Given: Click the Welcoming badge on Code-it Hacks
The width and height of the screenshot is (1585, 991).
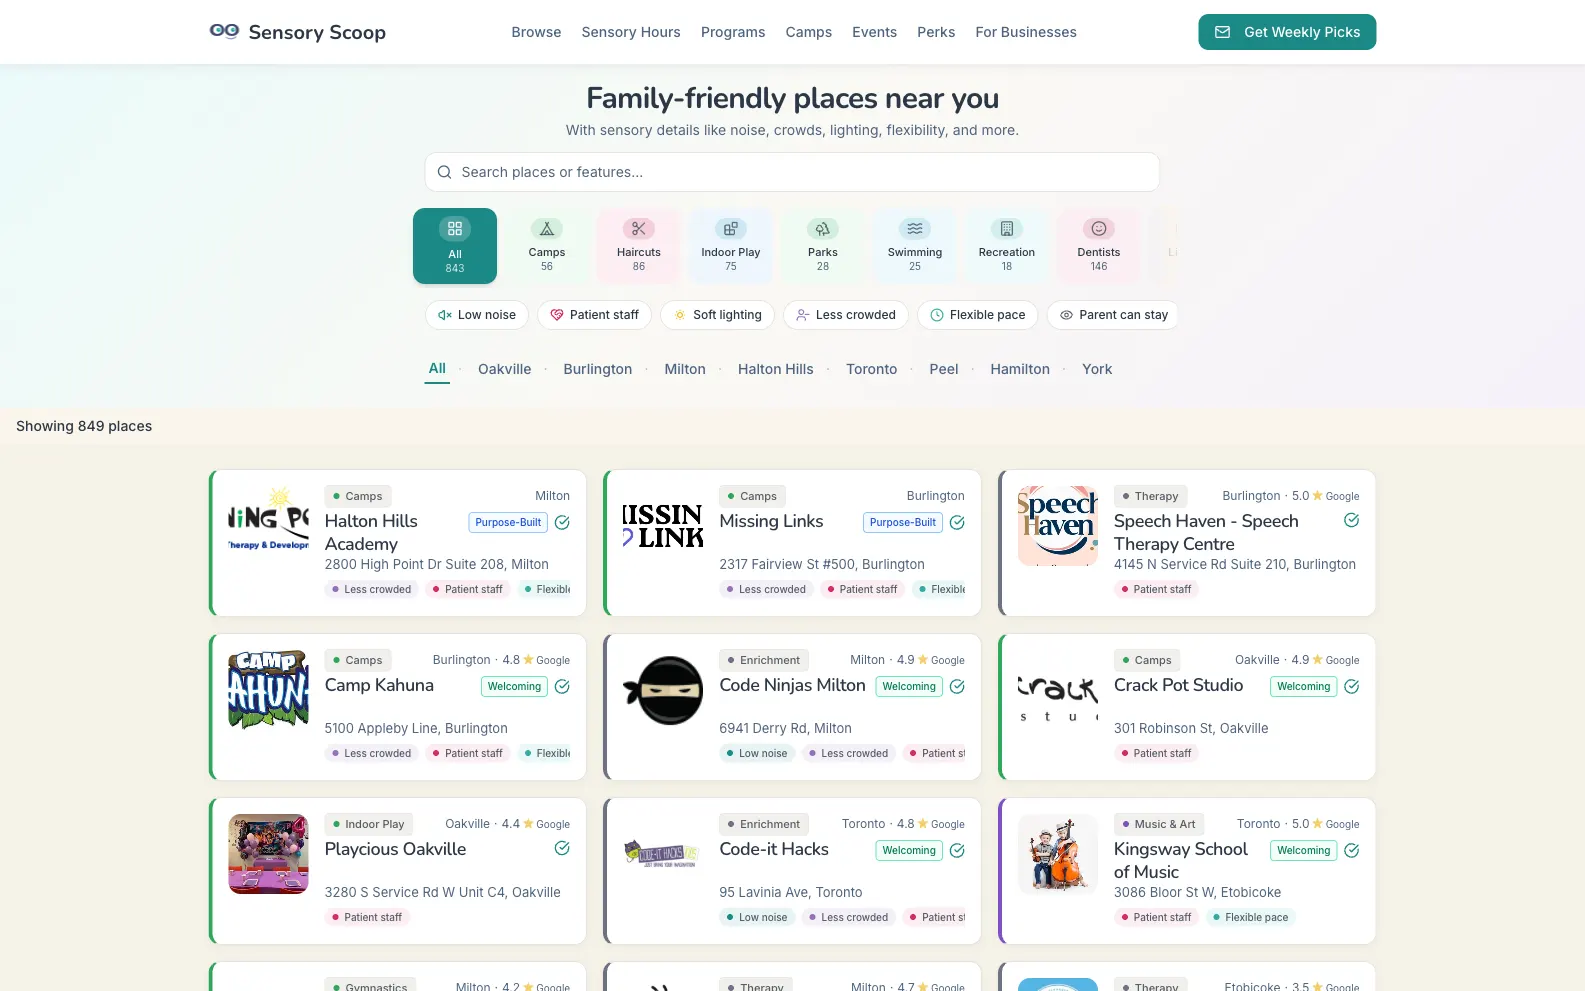Looking at the screenshot, I should coord(909,850).
